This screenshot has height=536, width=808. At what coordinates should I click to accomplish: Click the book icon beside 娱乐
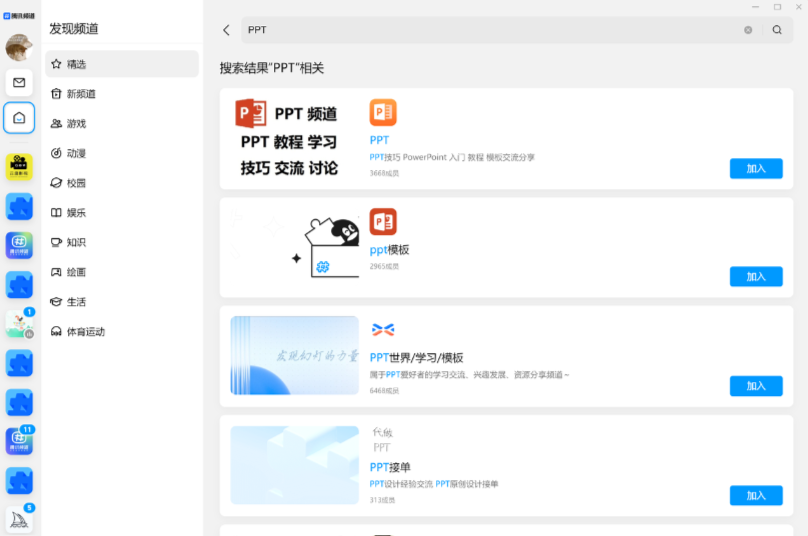(x=56, y=212)
